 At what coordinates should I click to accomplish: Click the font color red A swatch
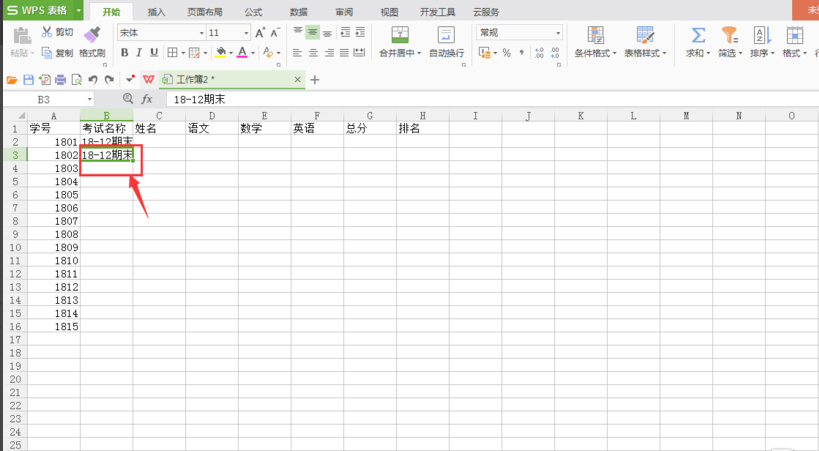coord(242,53)
